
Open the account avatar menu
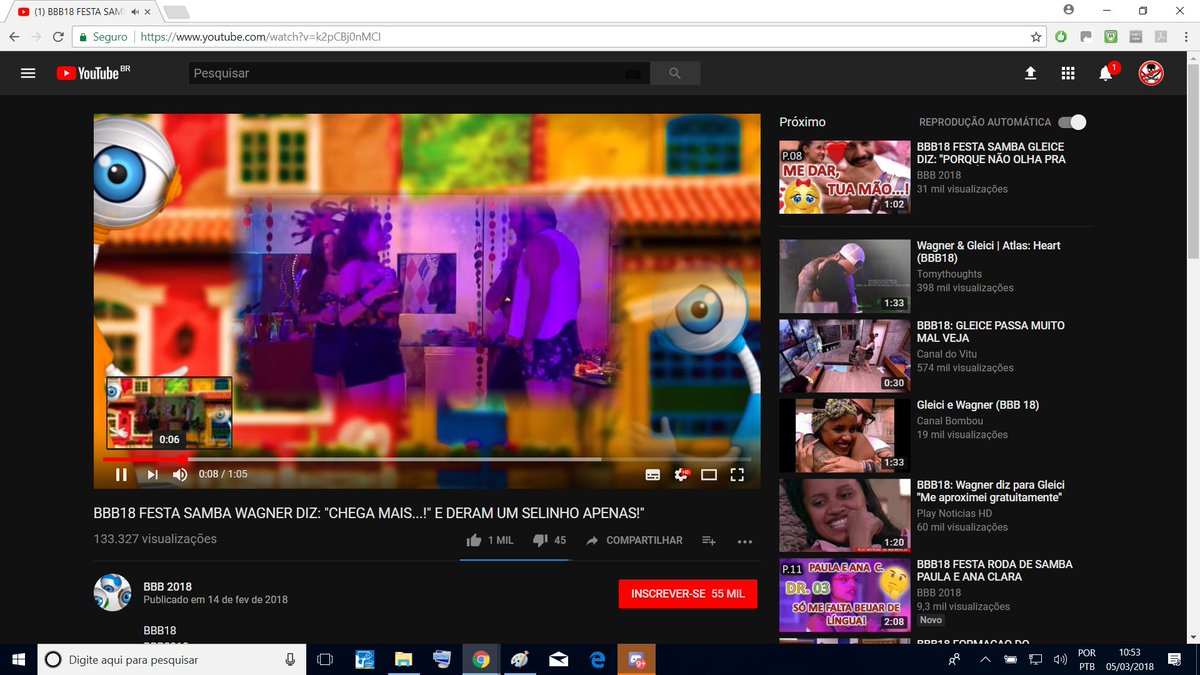click(x=1151, y=73)
